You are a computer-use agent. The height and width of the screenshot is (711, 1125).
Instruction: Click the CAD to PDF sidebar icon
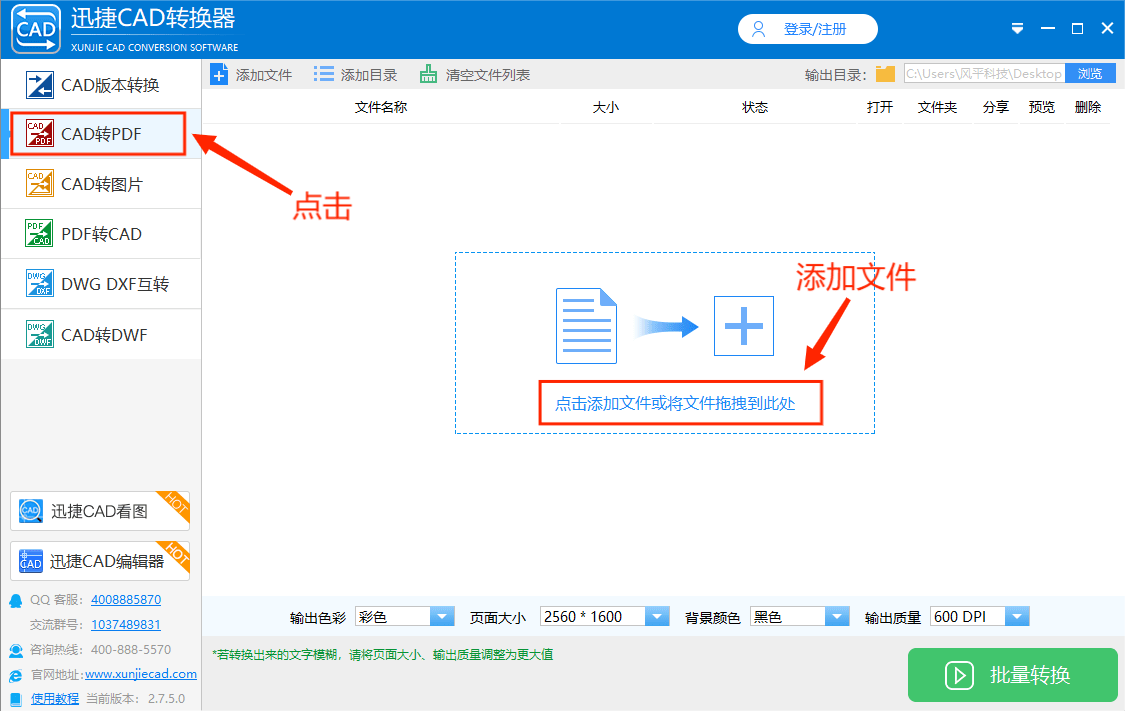(39, 133)
